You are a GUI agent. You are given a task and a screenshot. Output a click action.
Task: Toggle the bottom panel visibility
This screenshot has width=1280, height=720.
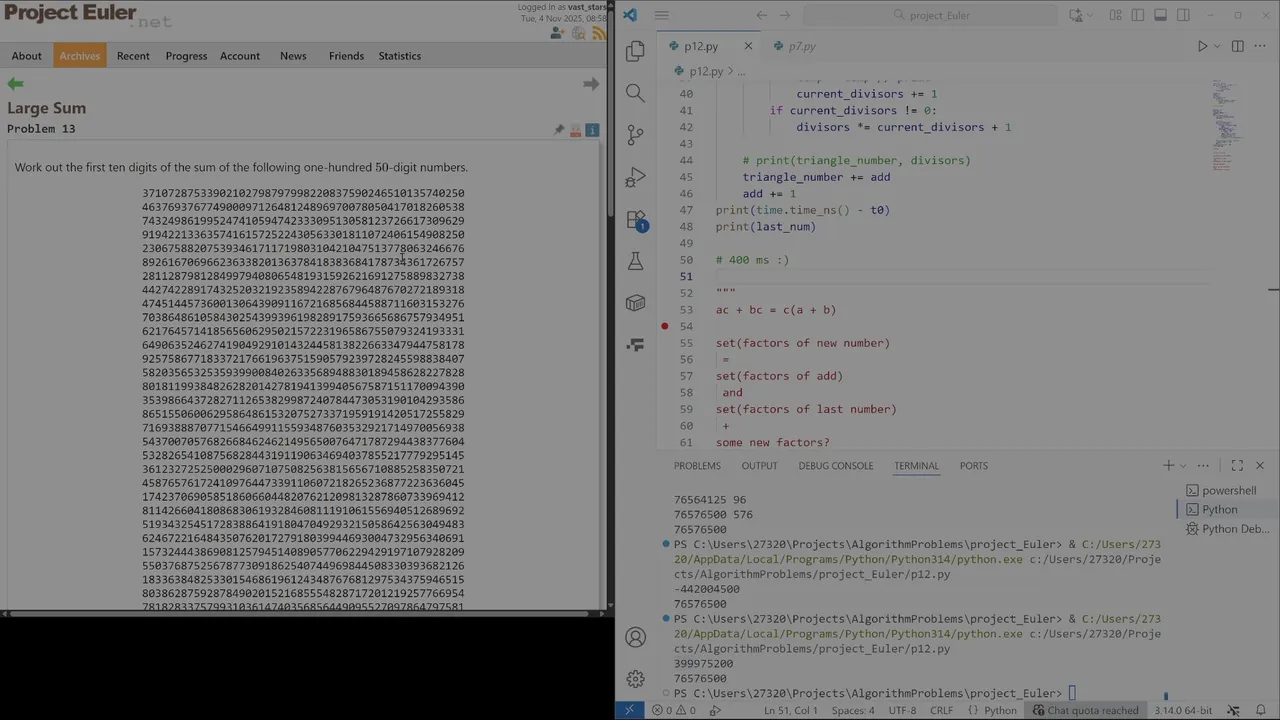pyautogui.click(x=1161, y=15)
